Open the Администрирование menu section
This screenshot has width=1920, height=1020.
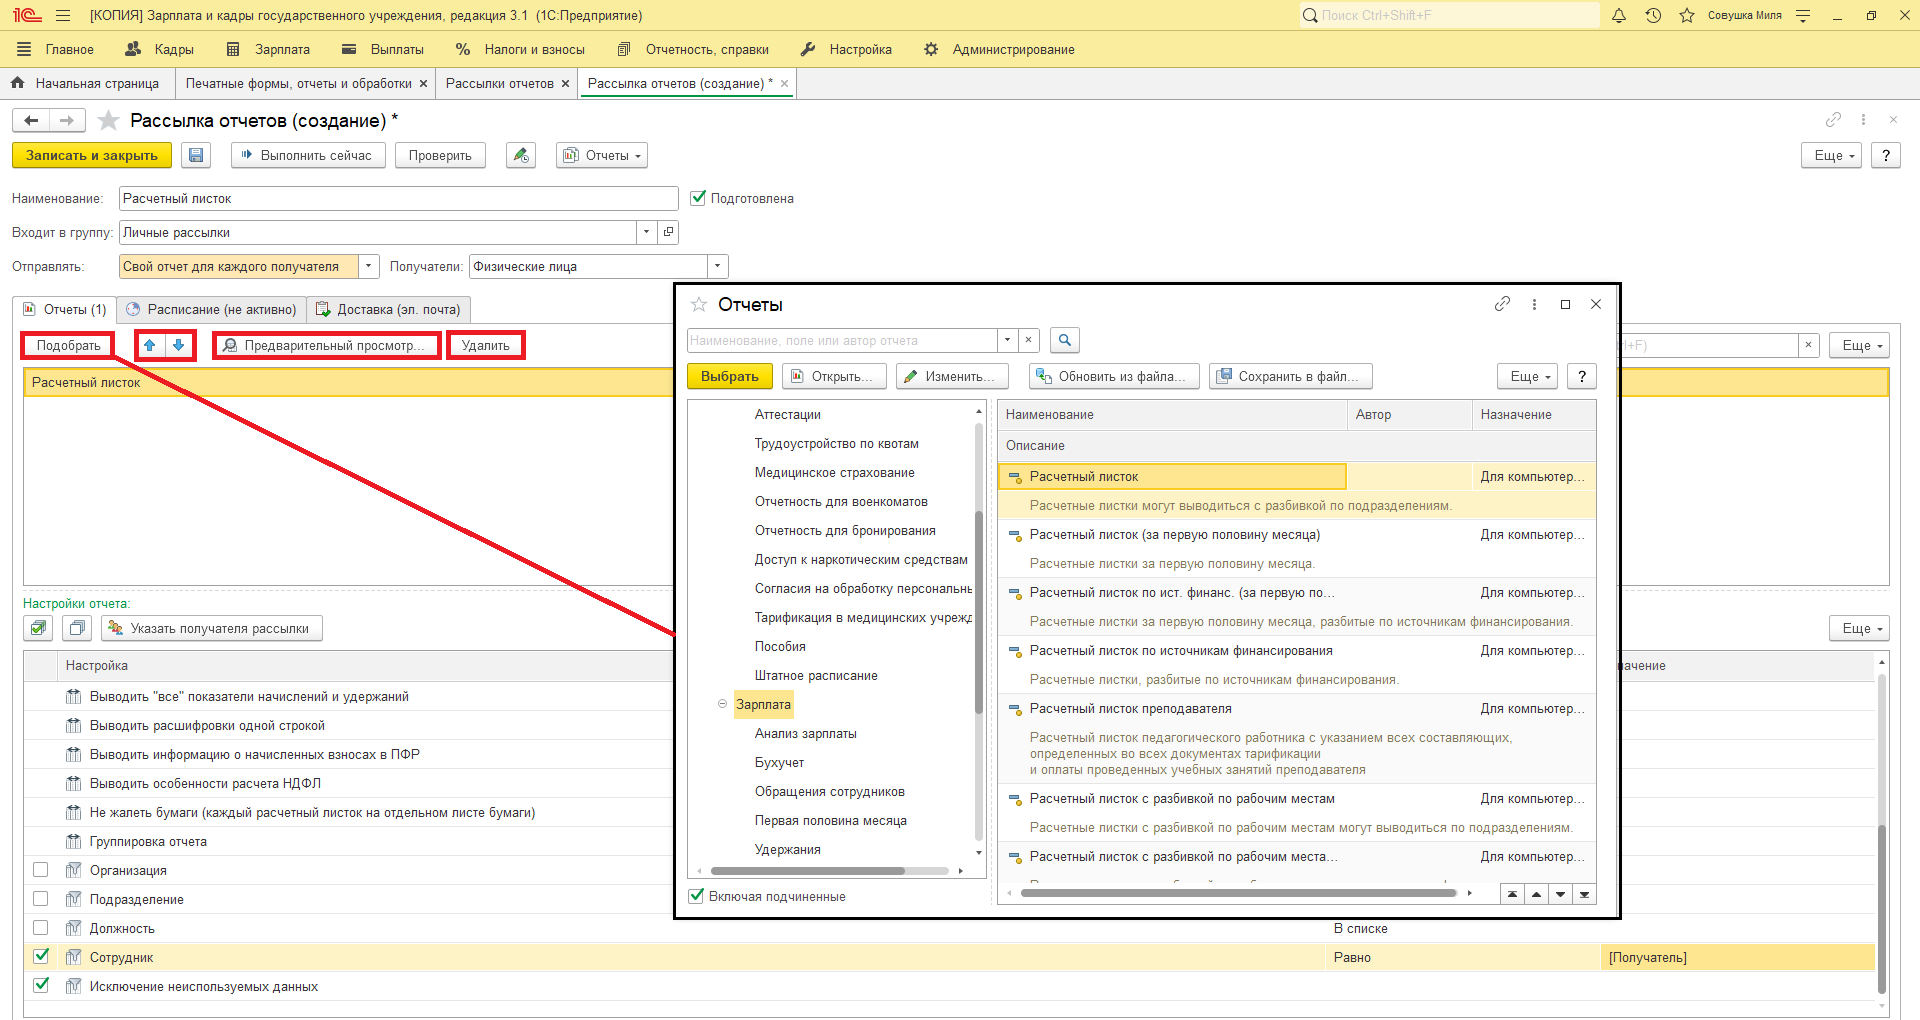[999, 49]
